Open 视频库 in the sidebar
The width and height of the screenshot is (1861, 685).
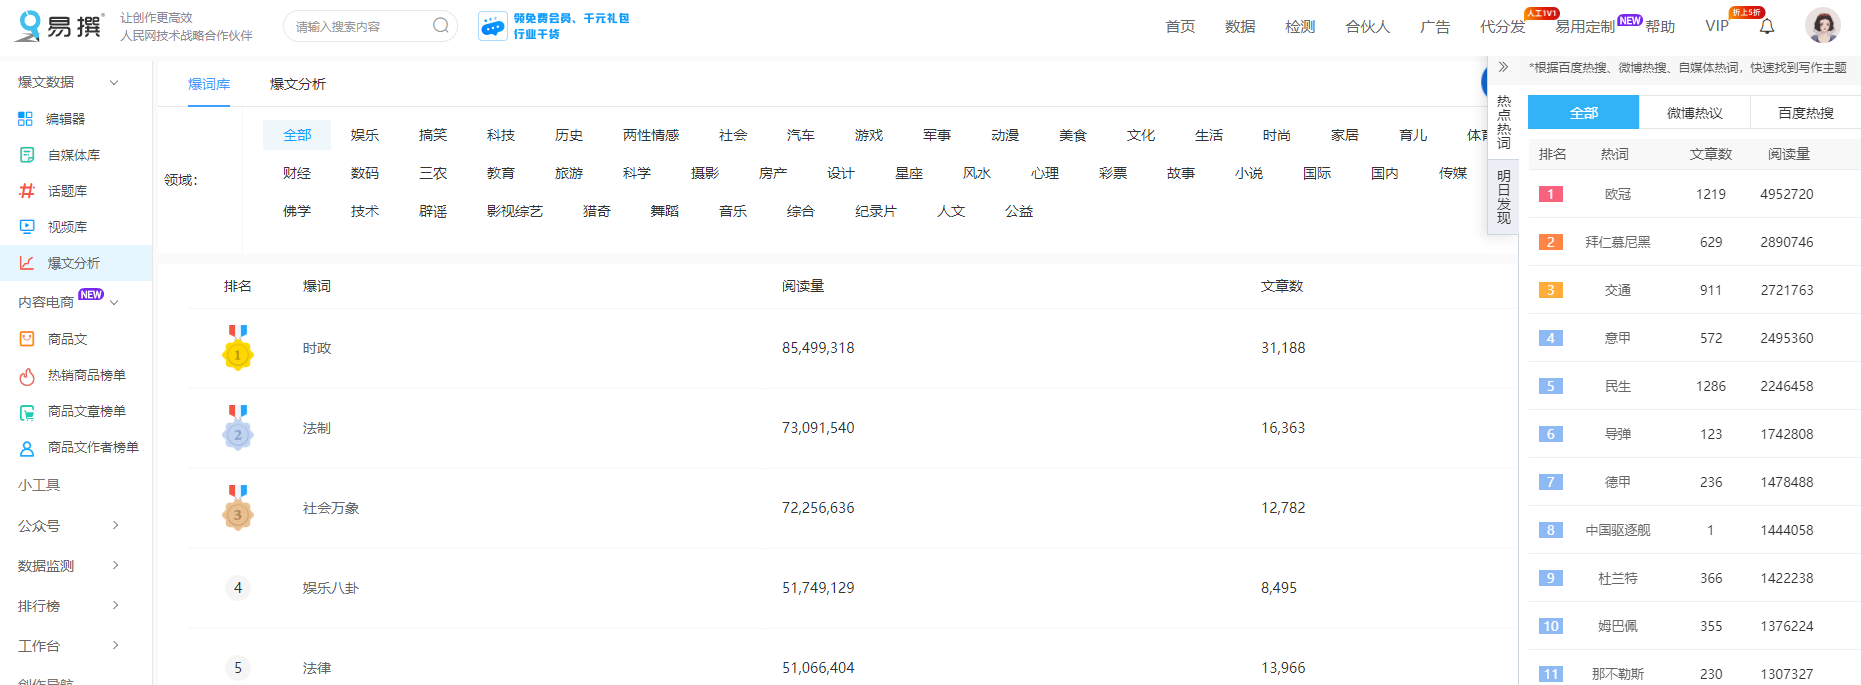tap(67, 227)
